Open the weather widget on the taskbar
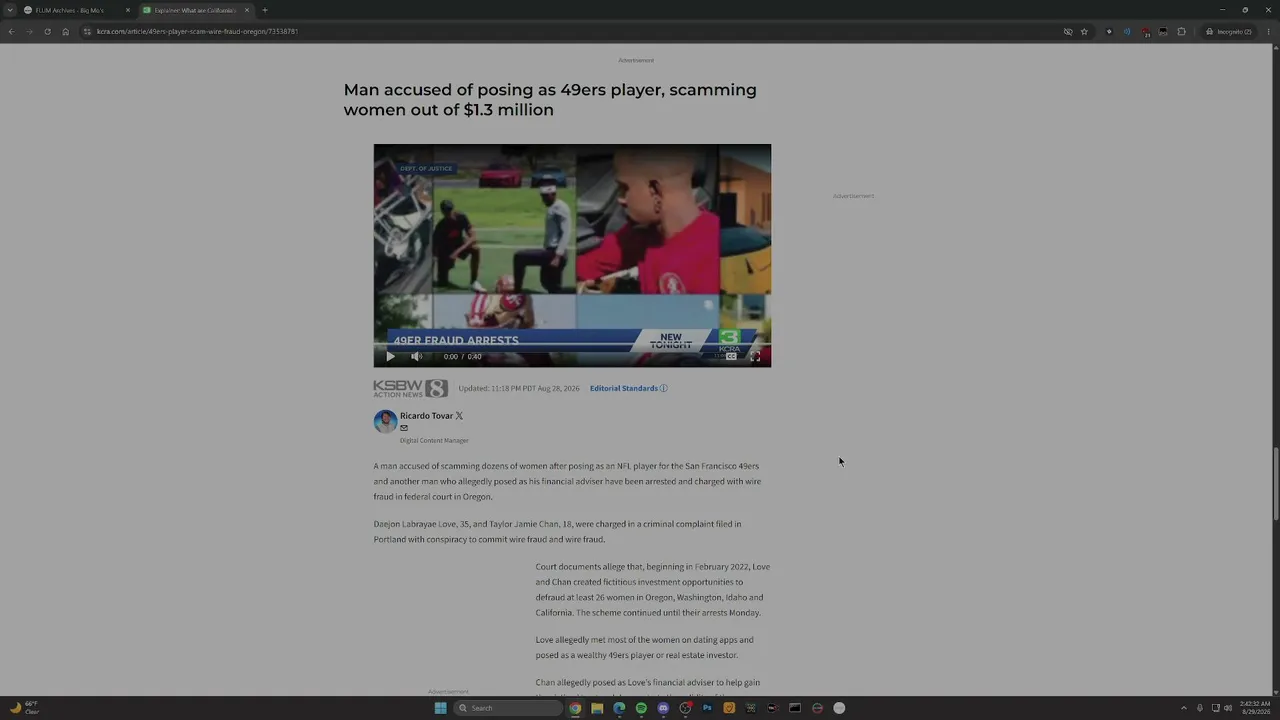The image size is (1280, 720). pyautogui.click(x=24, y=708)
